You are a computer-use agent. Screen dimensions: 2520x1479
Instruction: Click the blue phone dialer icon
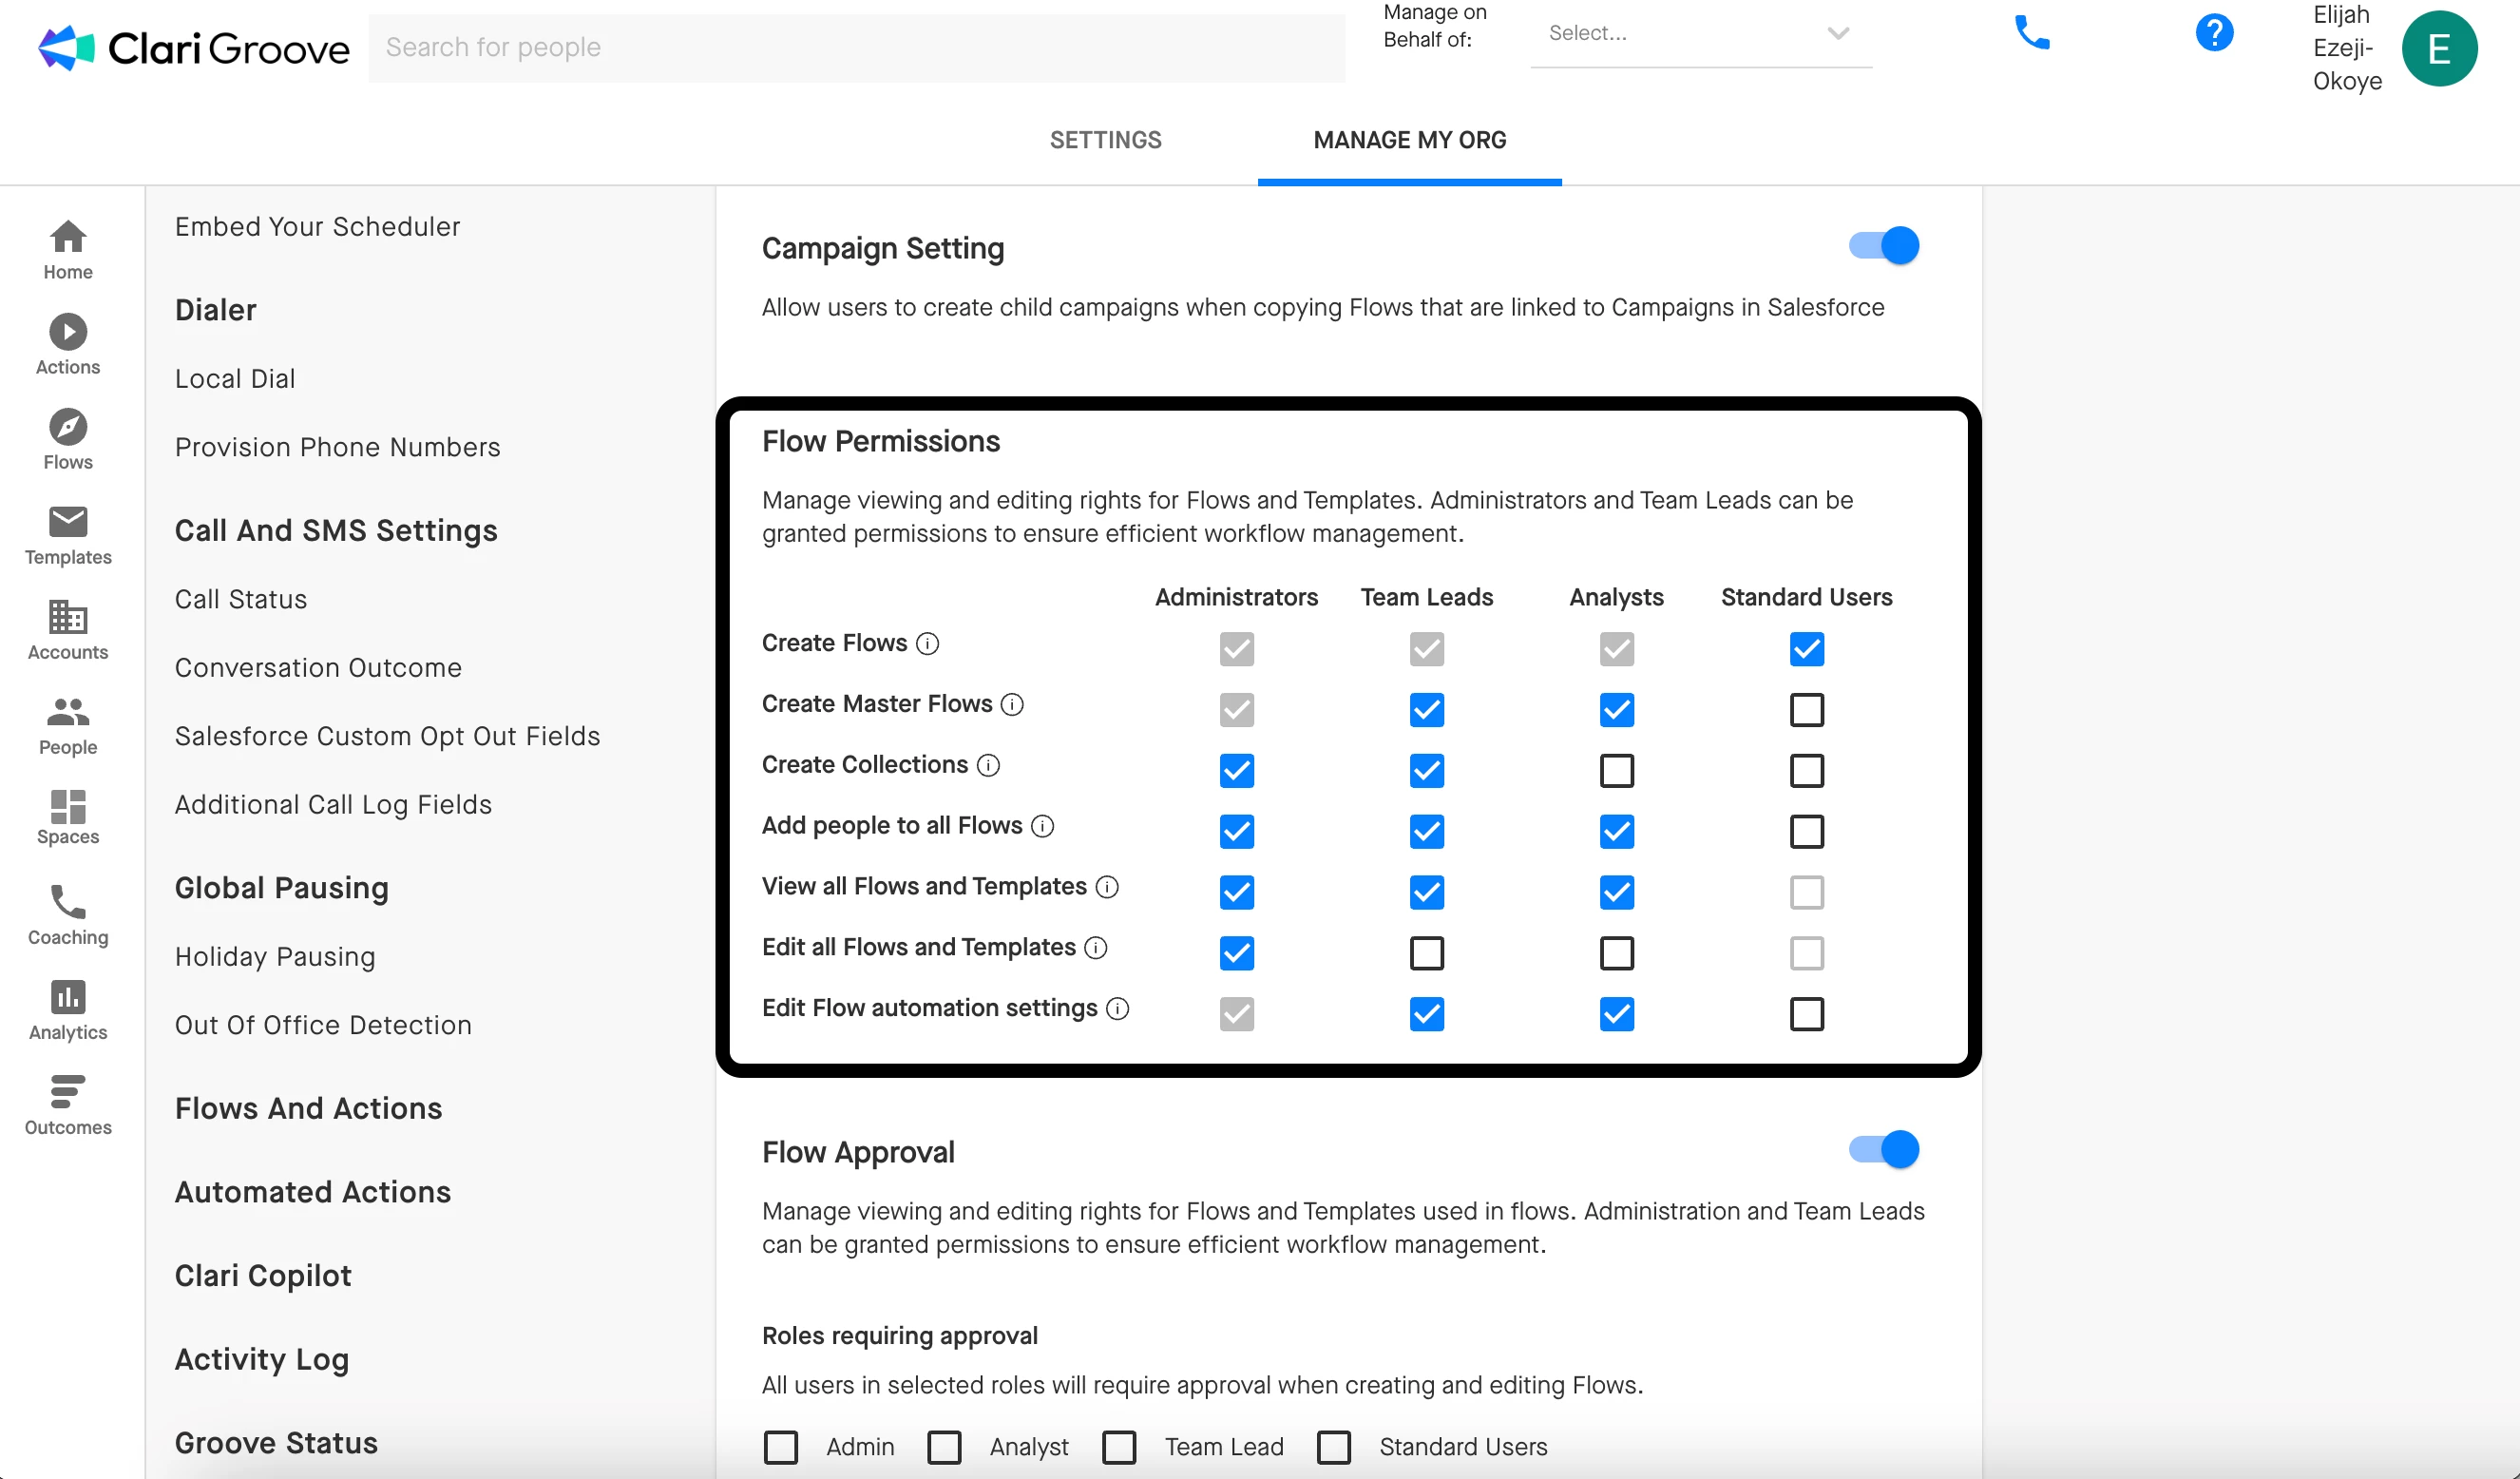click(2031, 33)
